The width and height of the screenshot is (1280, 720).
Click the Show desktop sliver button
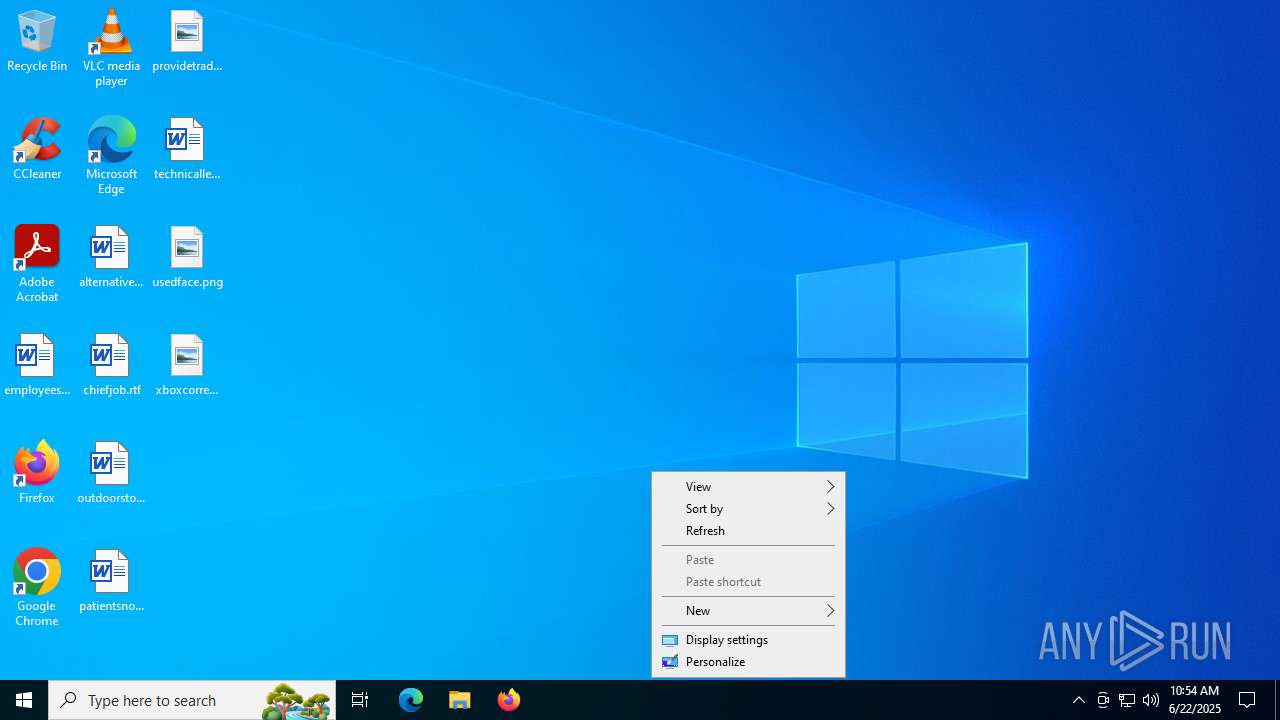pos(1277,700)
